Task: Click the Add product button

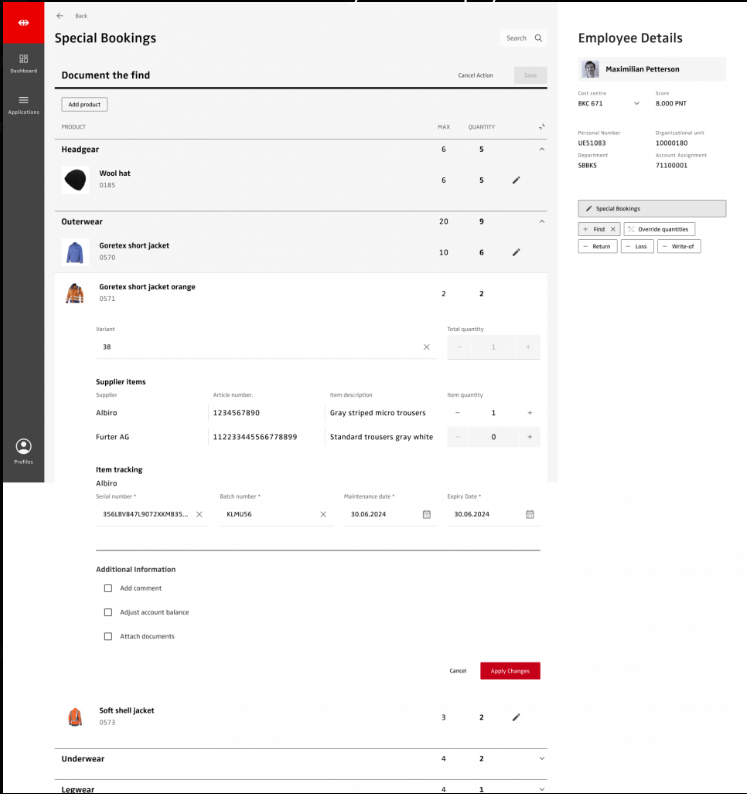Action: point(84,104)
